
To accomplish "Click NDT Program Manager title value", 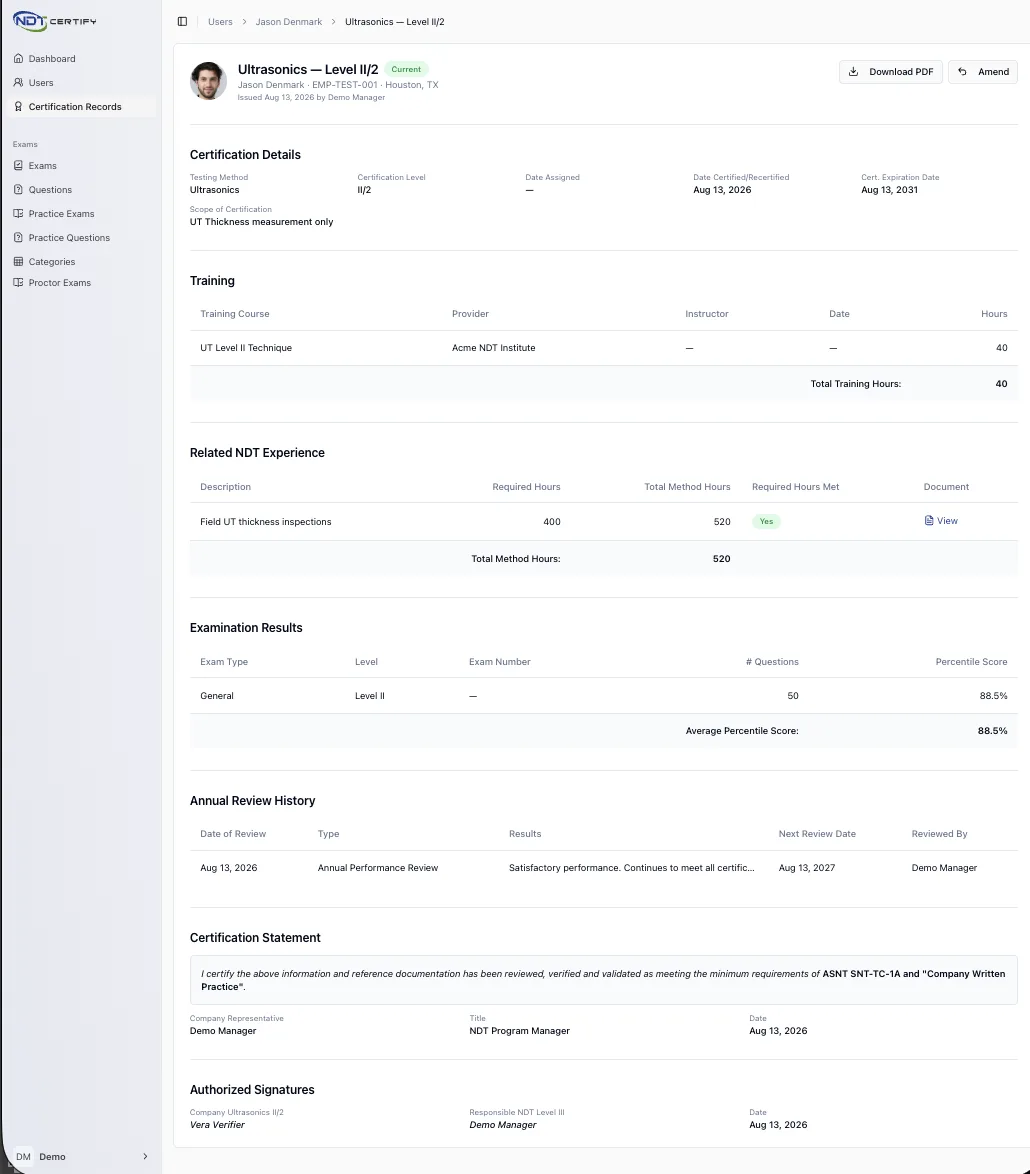I will 519,1031.
